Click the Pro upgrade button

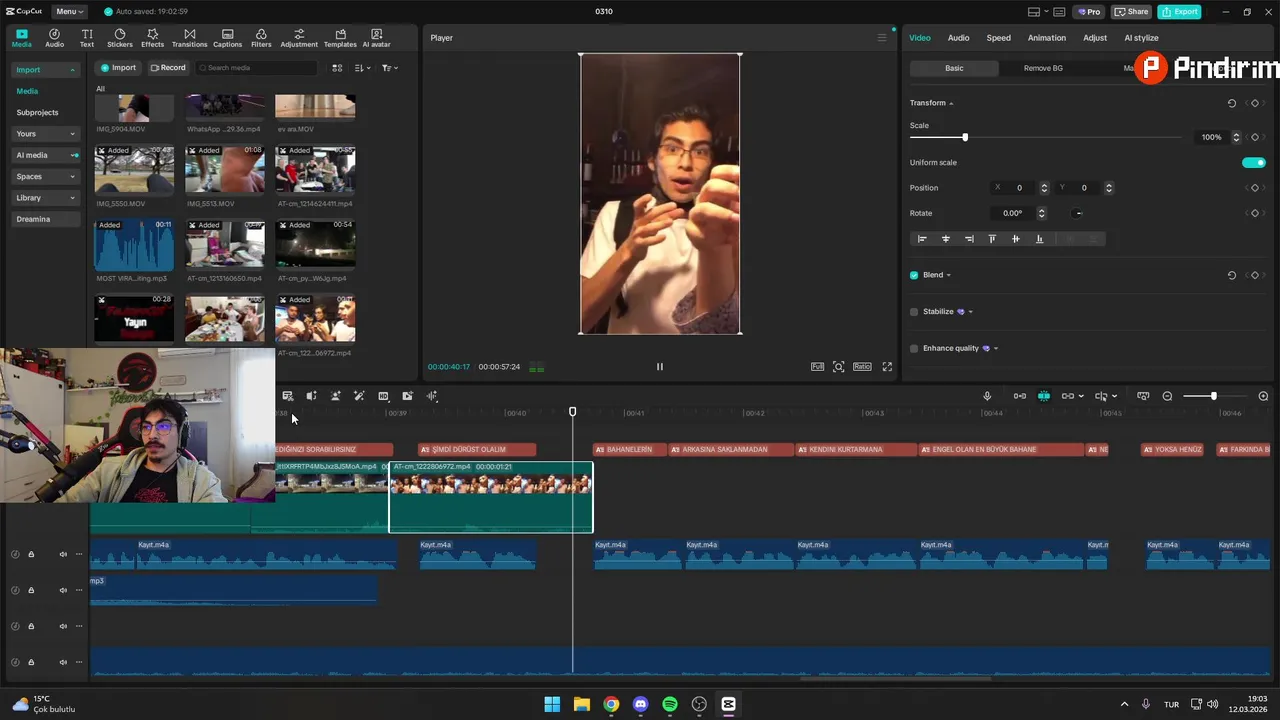point(1089,12)
